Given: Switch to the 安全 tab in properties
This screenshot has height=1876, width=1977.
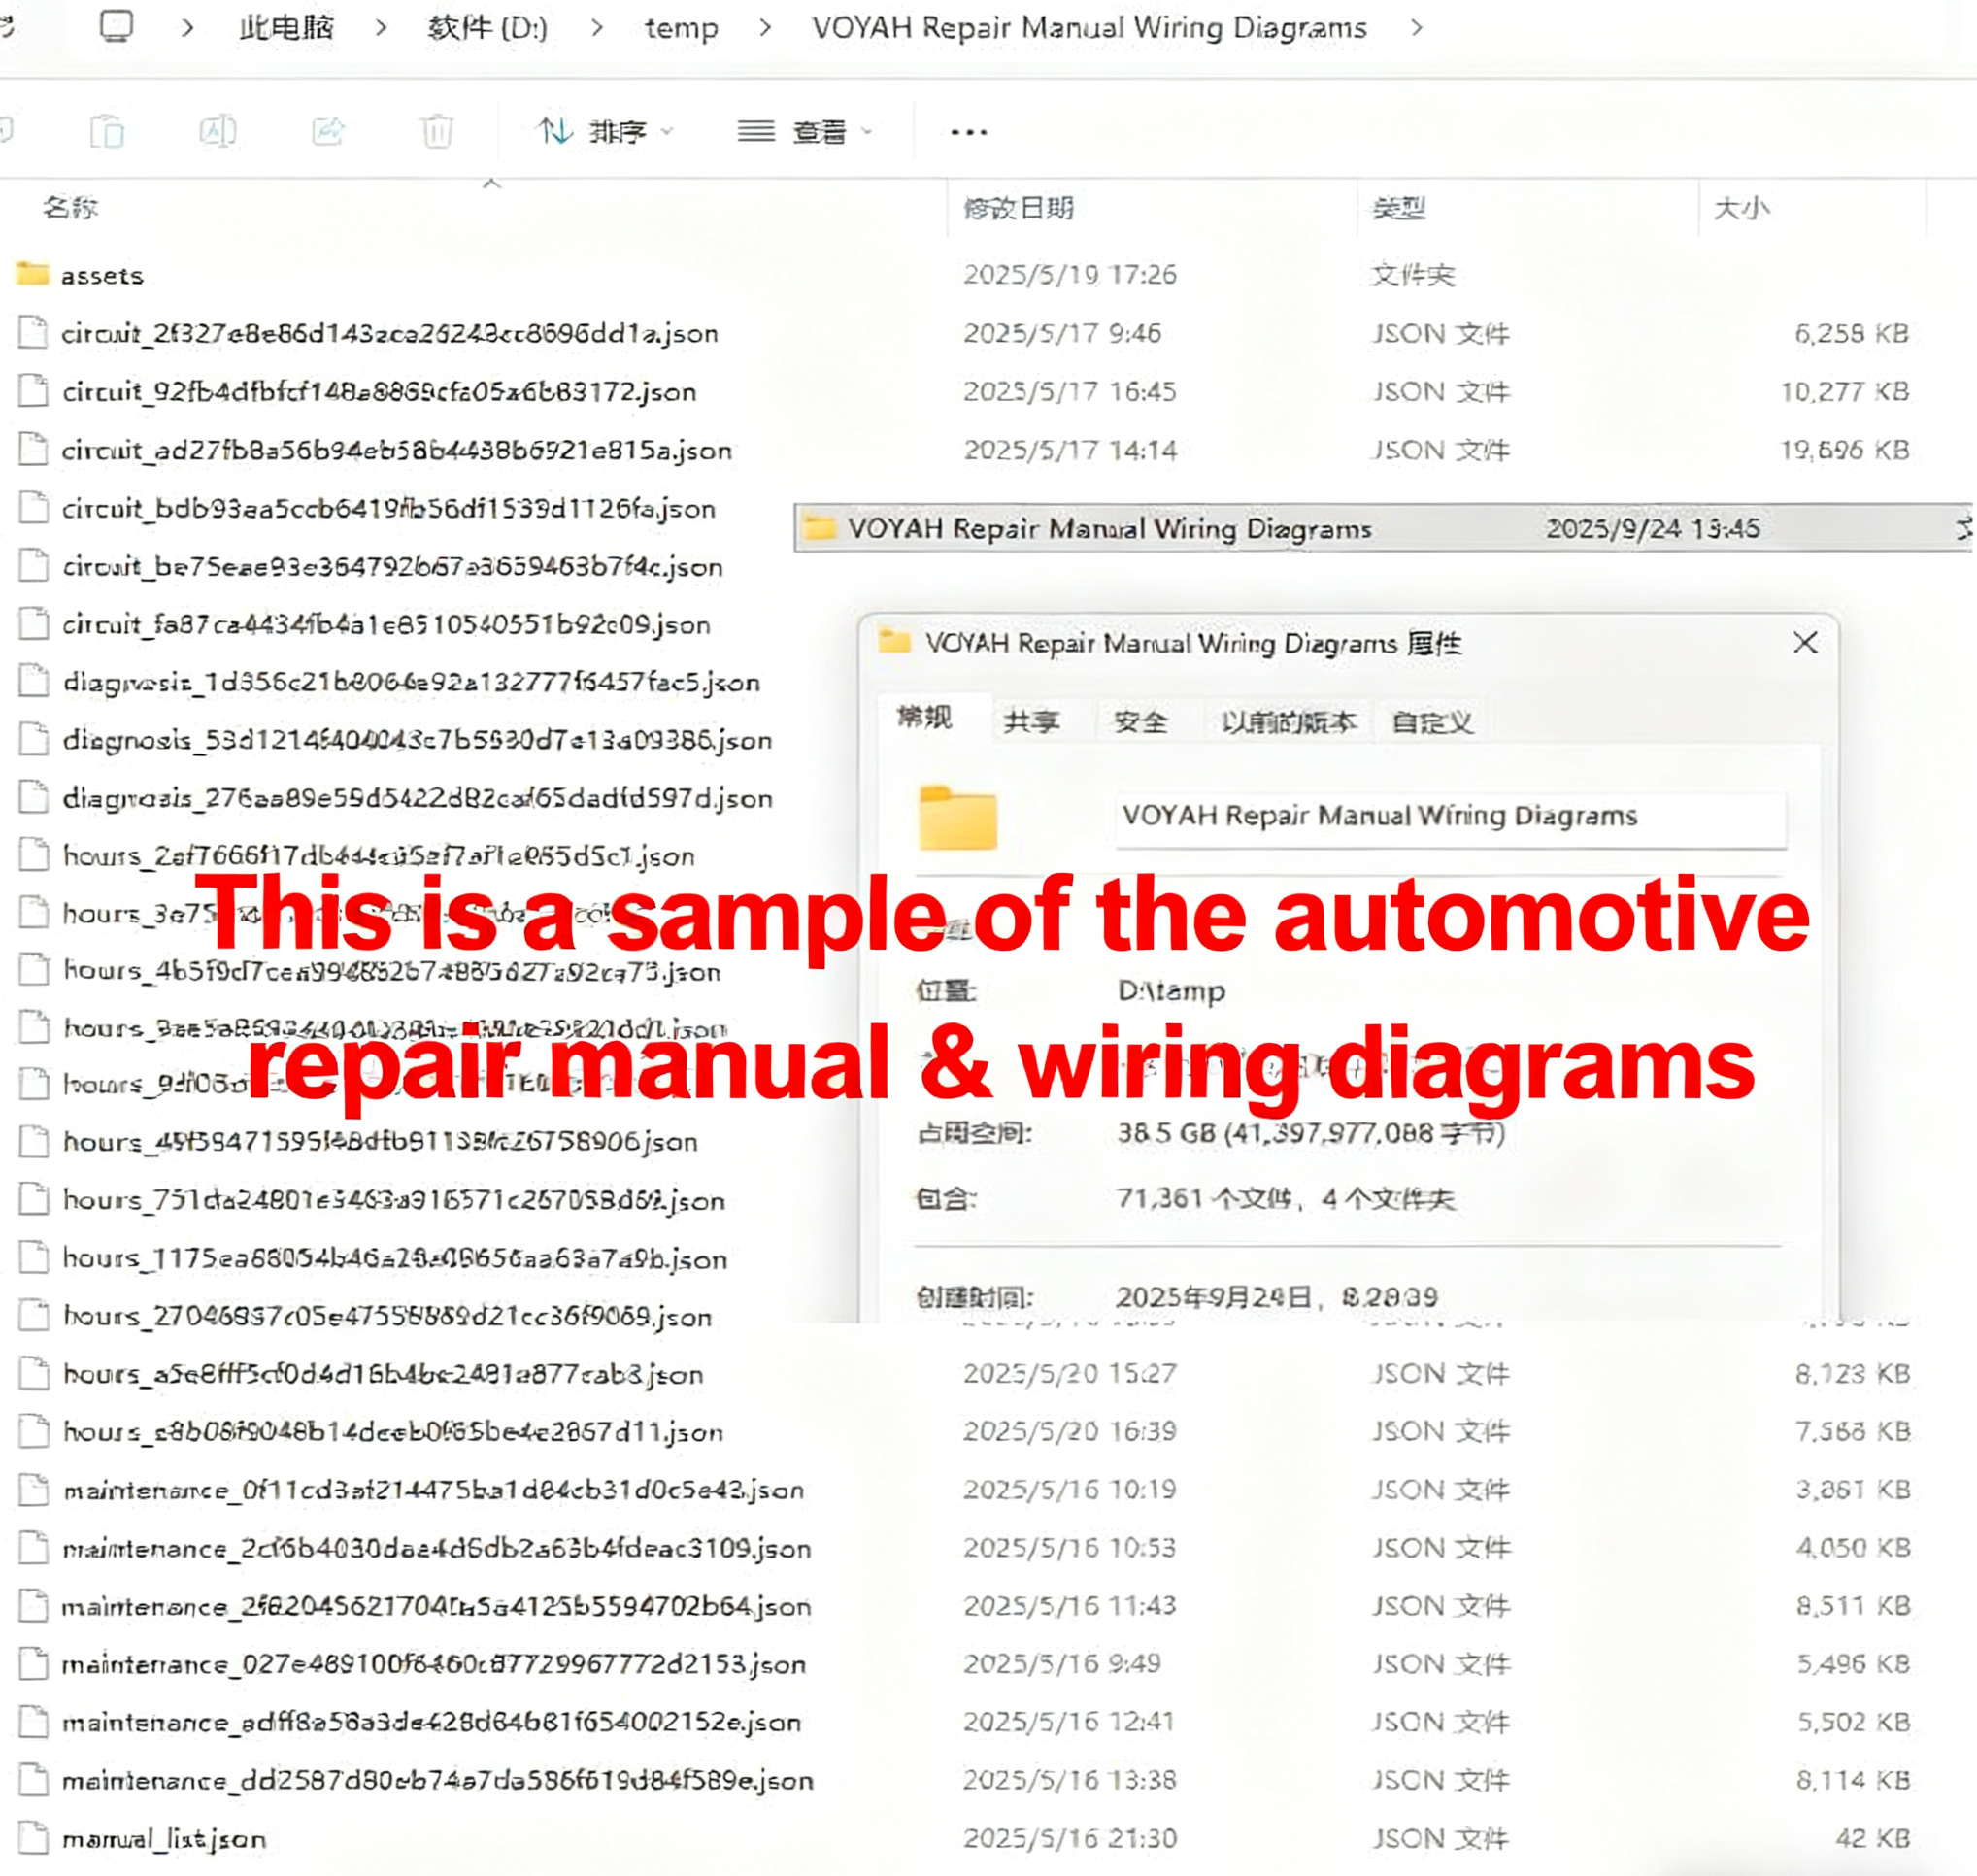Looking at the screenshot, I should (x=1140, y=721).
